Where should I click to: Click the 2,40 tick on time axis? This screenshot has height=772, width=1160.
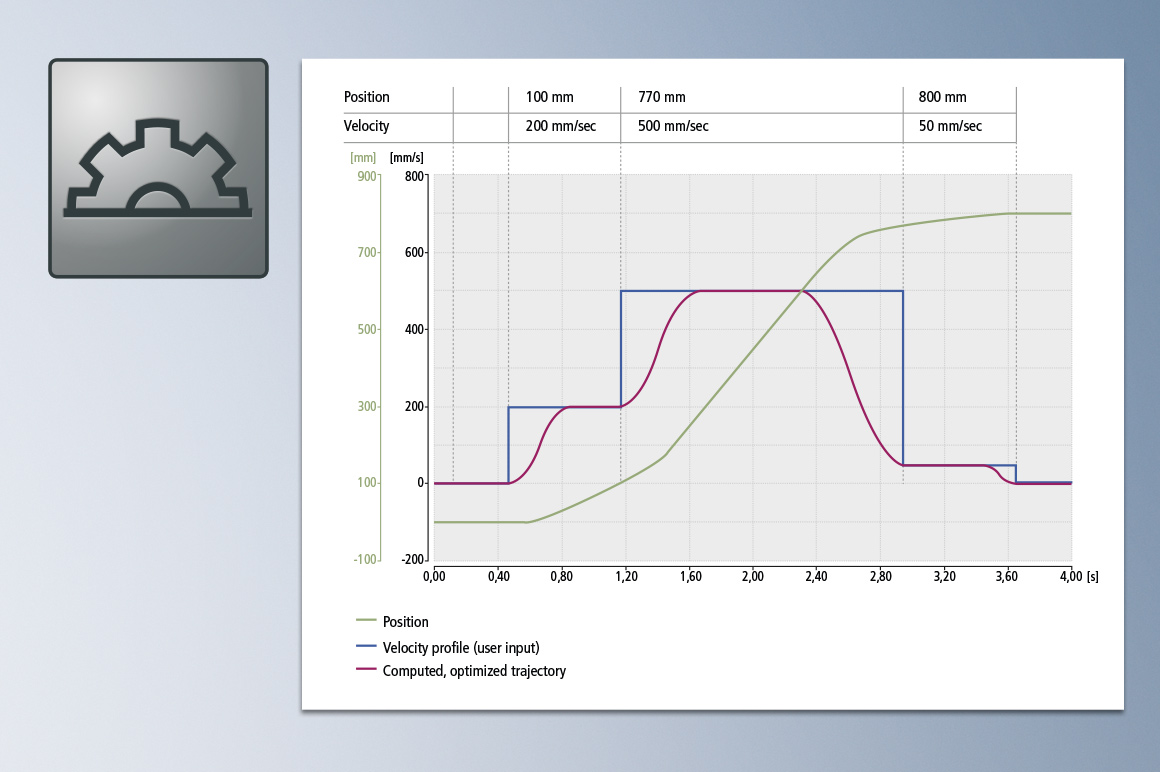pos(816,577)
